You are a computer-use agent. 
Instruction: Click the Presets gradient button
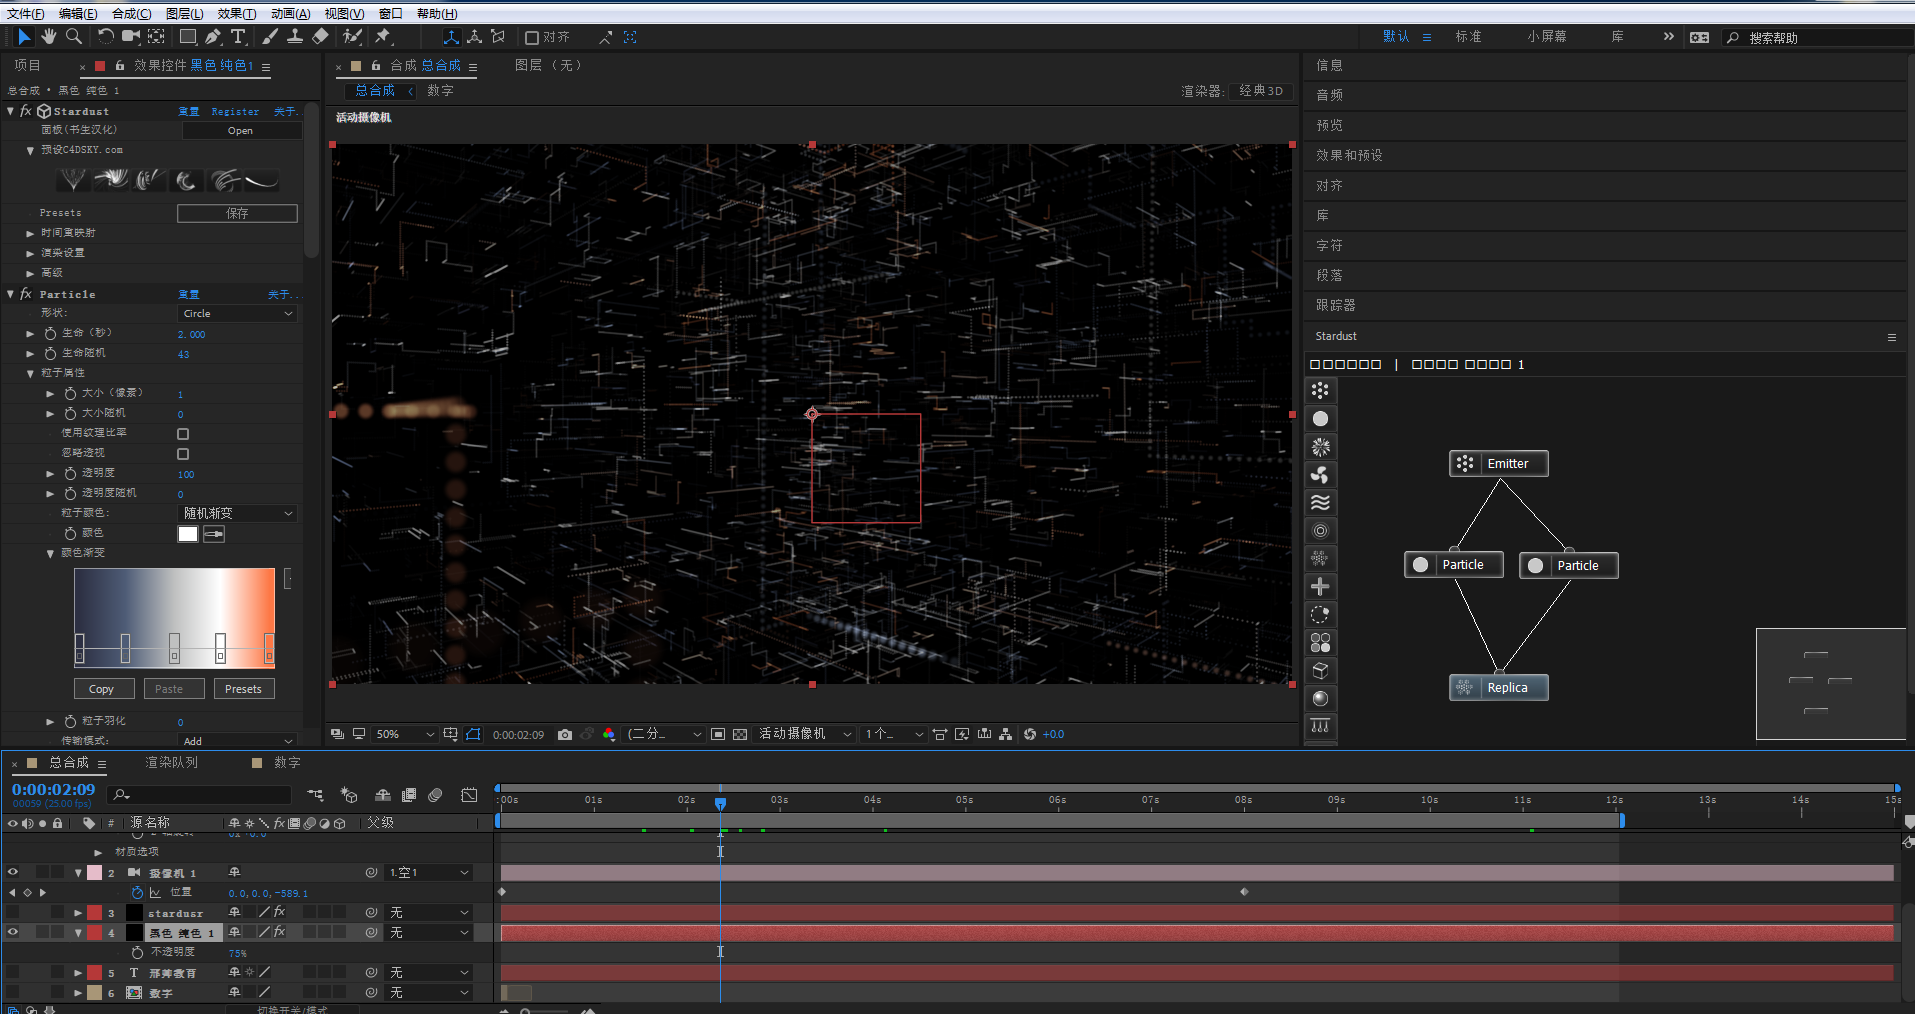243,689
